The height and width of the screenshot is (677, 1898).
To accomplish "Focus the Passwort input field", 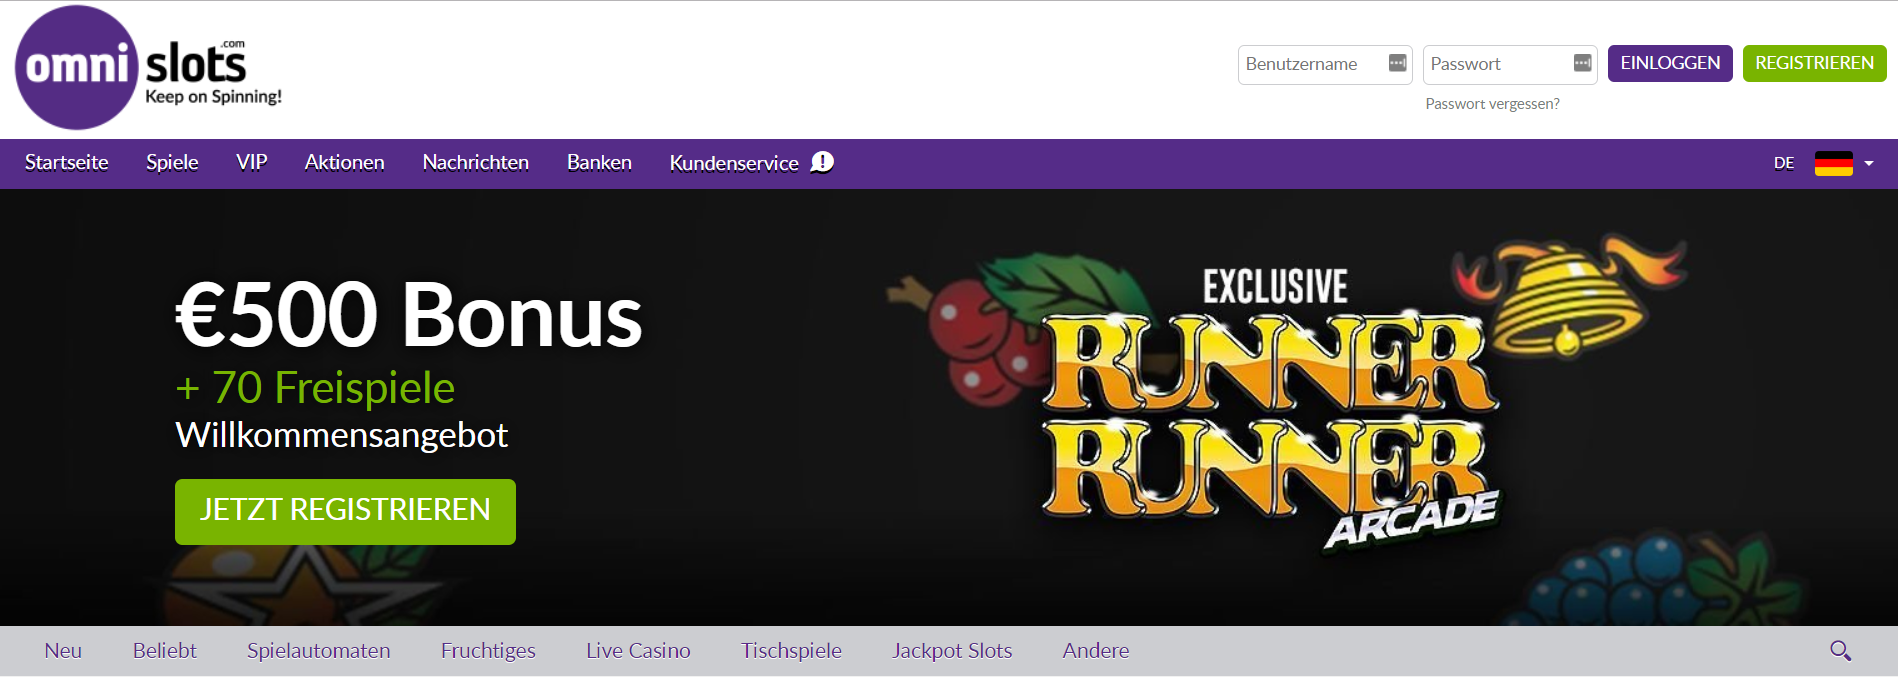I will (1510, 64).
